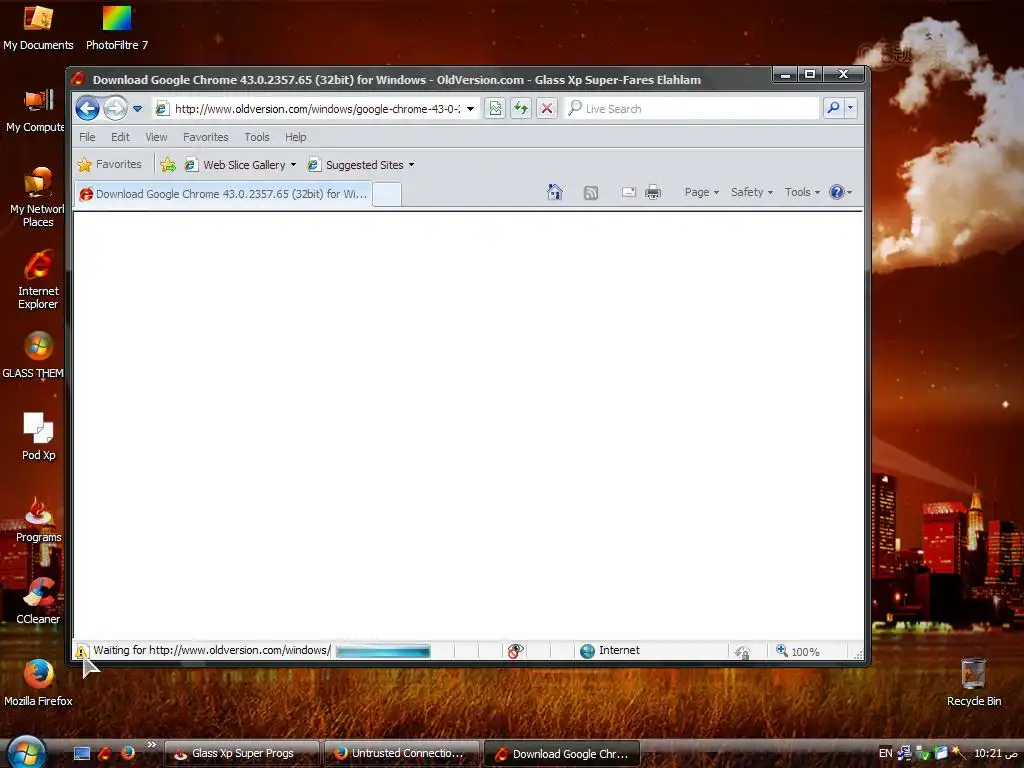Open My Computer desktop icon
Viewport: 1024px width, 768px height.
tap(37, 111)
